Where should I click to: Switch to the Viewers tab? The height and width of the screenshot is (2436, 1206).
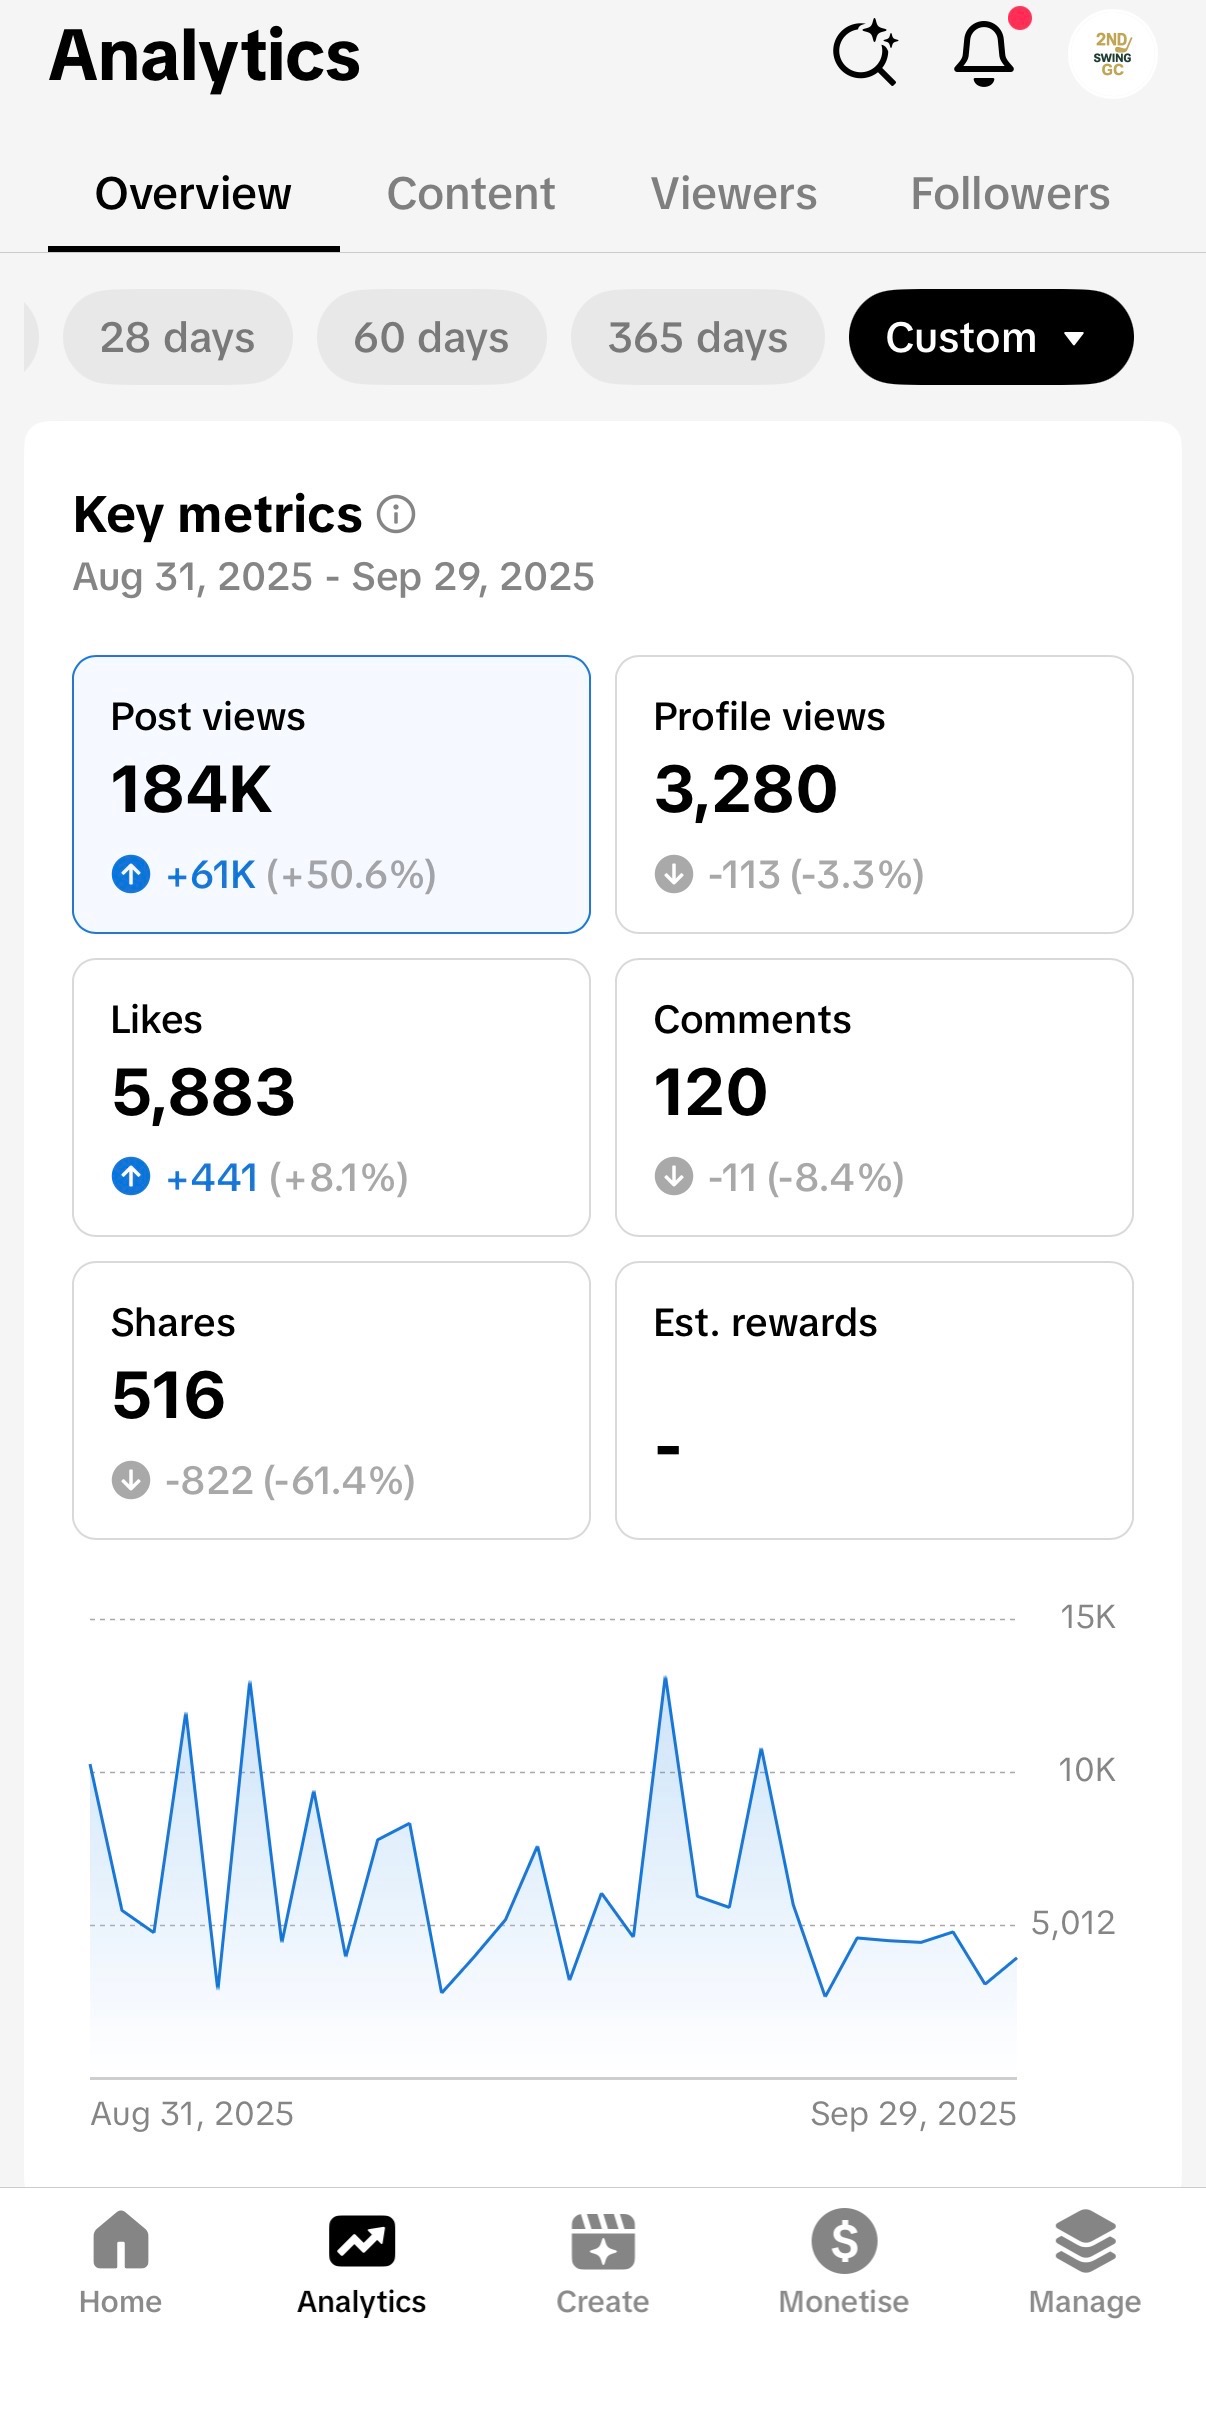(x=733, y=194)
